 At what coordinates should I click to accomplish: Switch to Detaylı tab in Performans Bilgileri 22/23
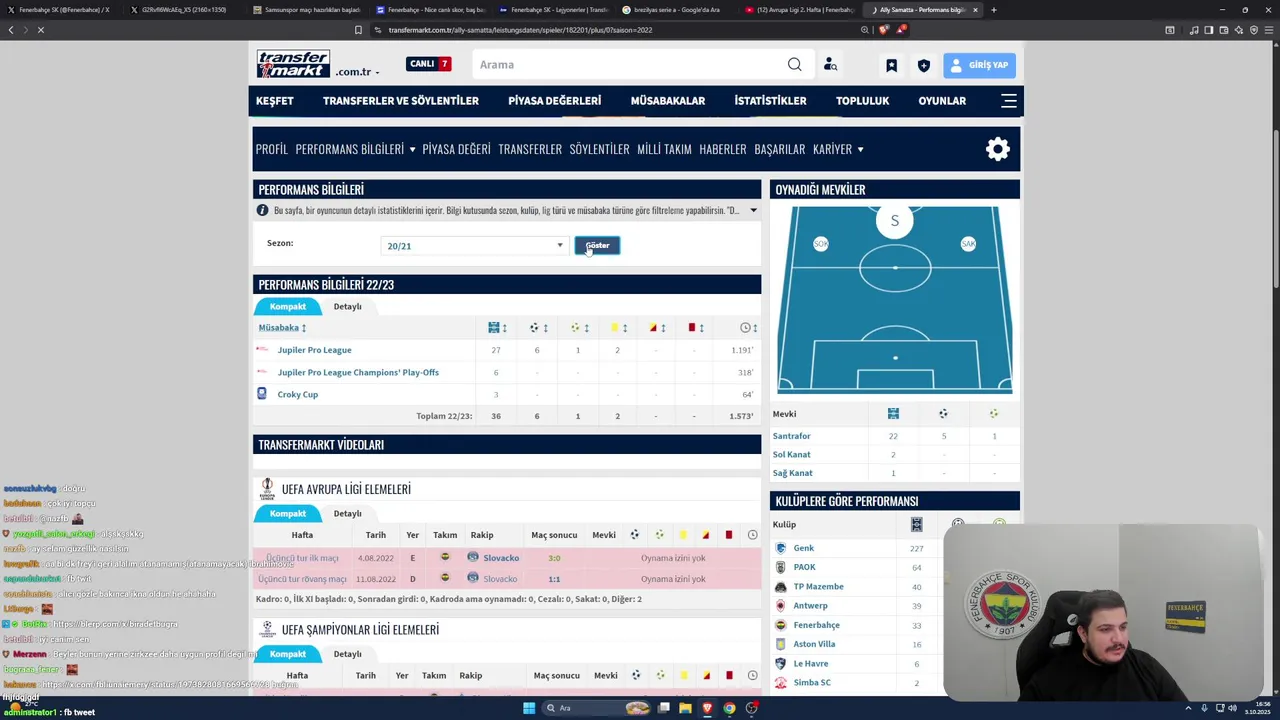(x=347, y=306)
